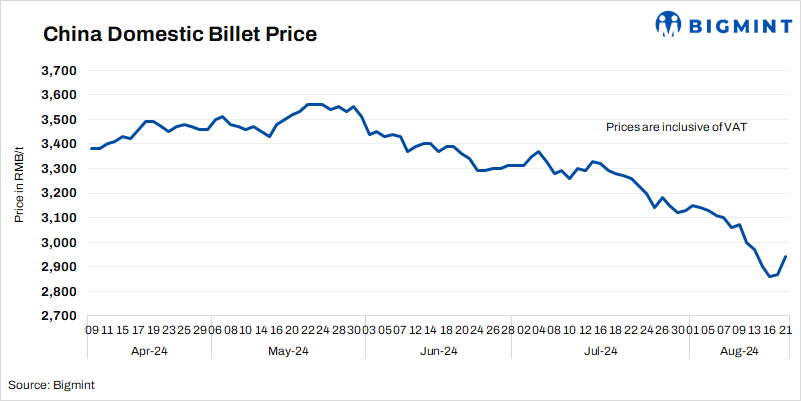Click the lowest point of the price line
The image size is (801, 401).
click(x=768, y=276)
